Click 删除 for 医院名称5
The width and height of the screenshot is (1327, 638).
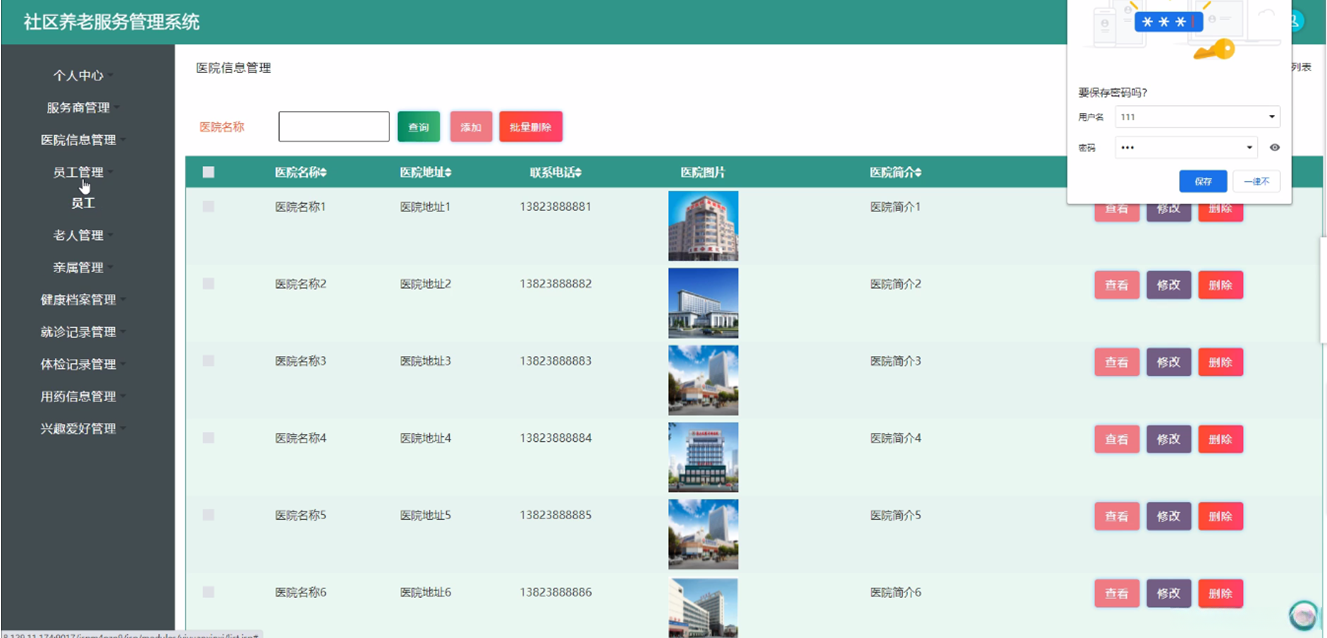(1220, 516)
